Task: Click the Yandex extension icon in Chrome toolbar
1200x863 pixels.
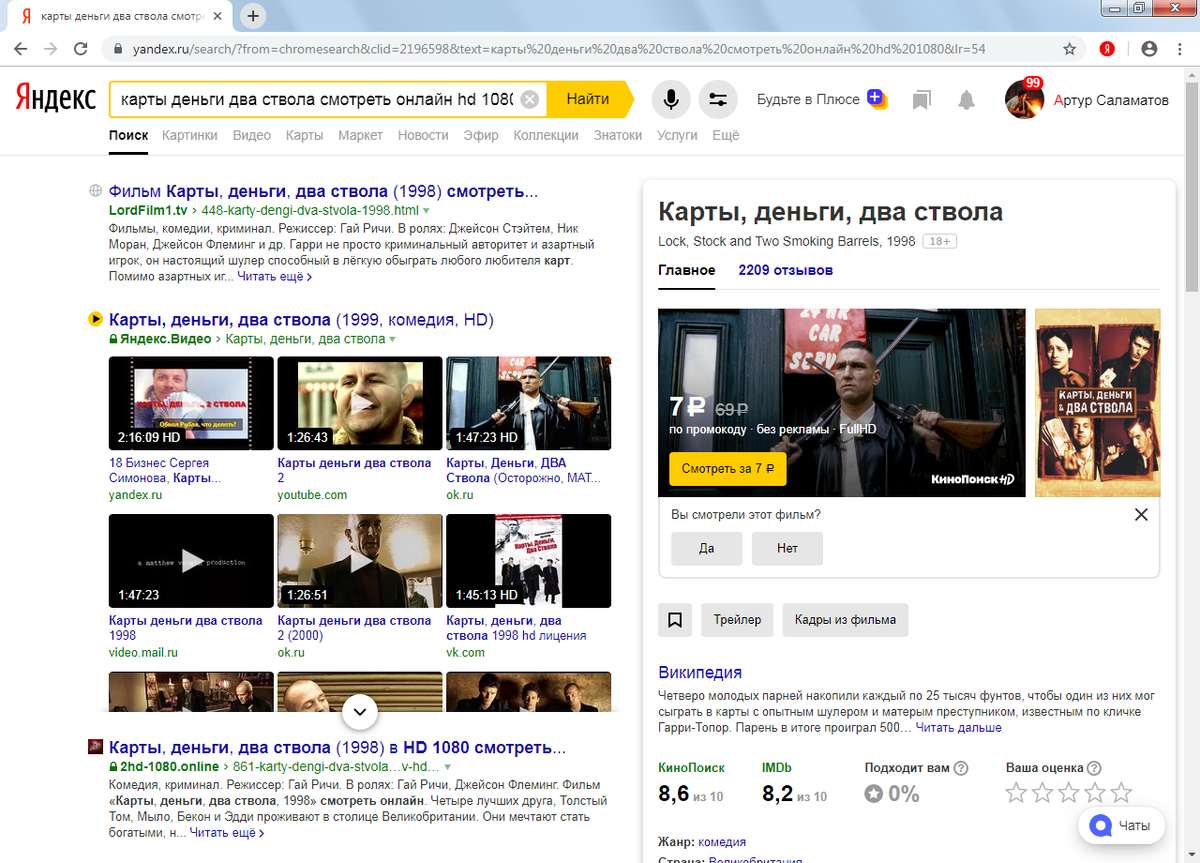Action: pyautogui.click(x=1108, y=48)
